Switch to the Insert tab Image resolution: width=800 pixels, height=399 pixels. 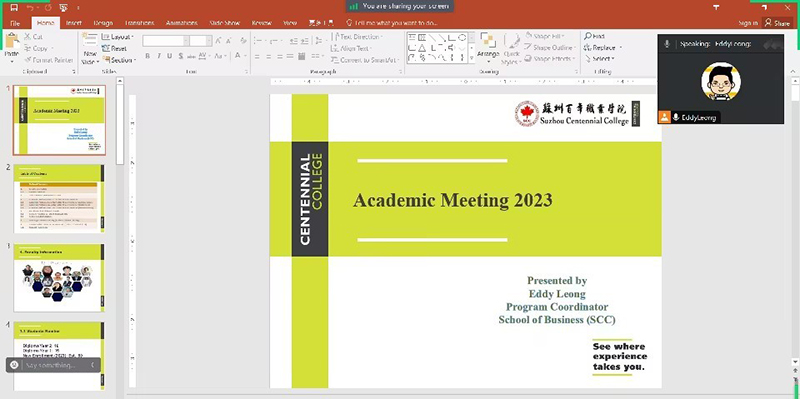tap(73, 23)
